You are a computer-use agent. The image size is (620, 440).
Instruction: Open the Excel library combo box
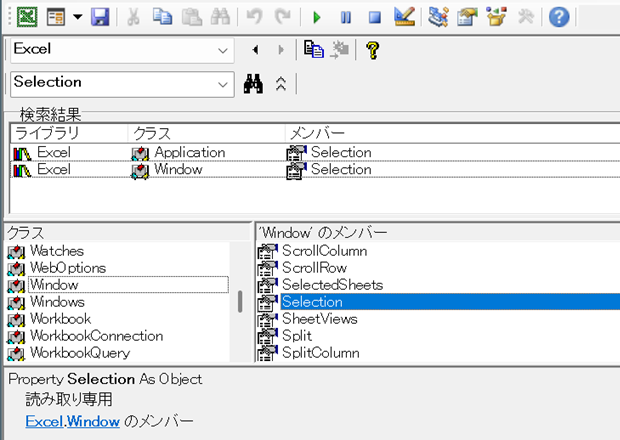pyautogui.click(x=122, y=50)
